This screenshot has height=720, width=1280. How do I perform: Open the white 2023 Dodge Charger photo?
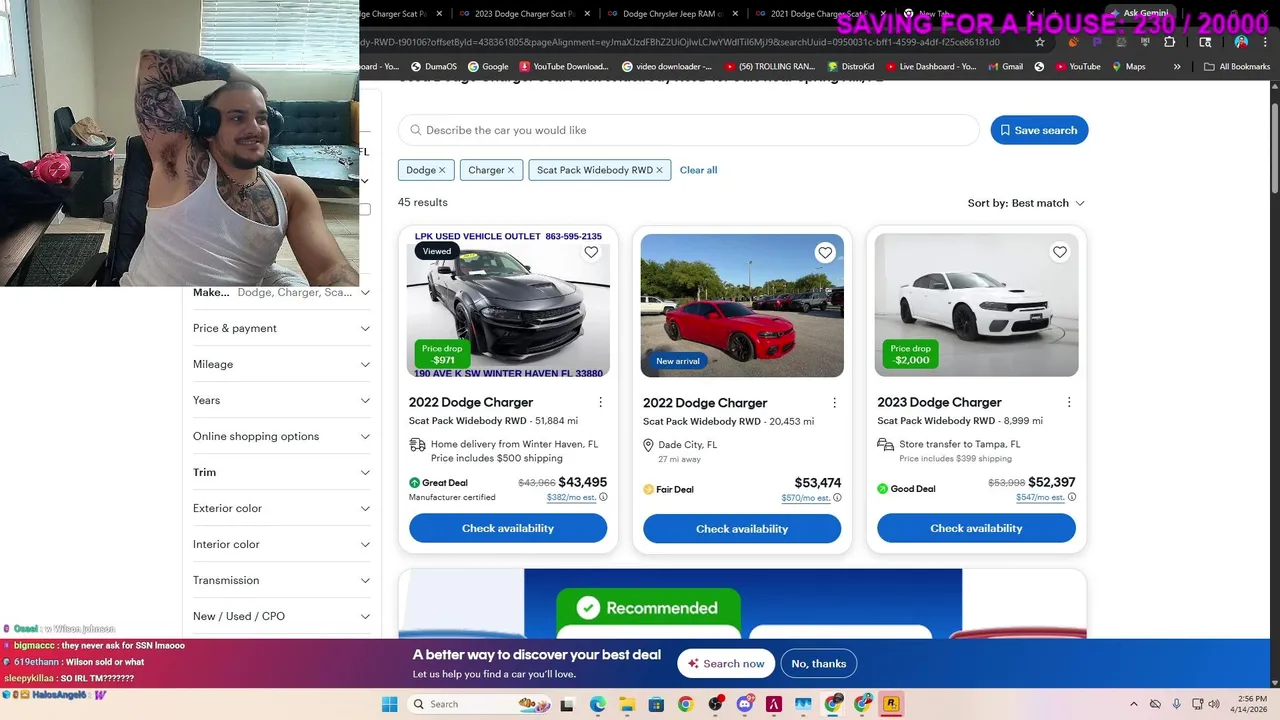pyautogui.click(x=976, y=305)
